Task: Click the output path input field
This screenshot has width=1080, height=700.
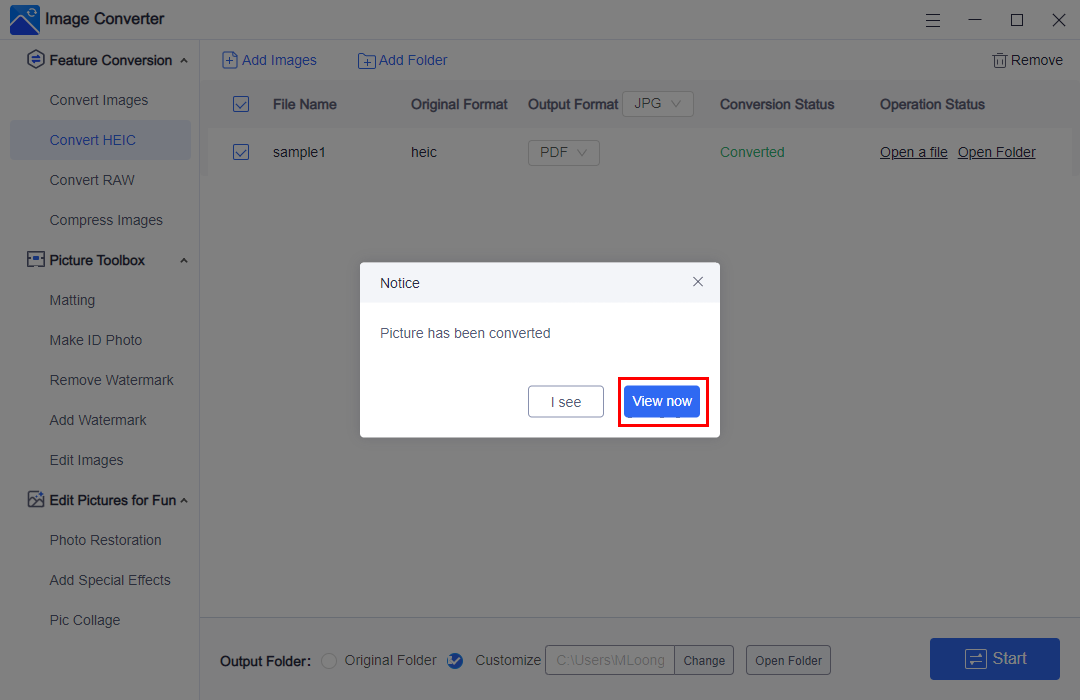Action: point(610,660)
